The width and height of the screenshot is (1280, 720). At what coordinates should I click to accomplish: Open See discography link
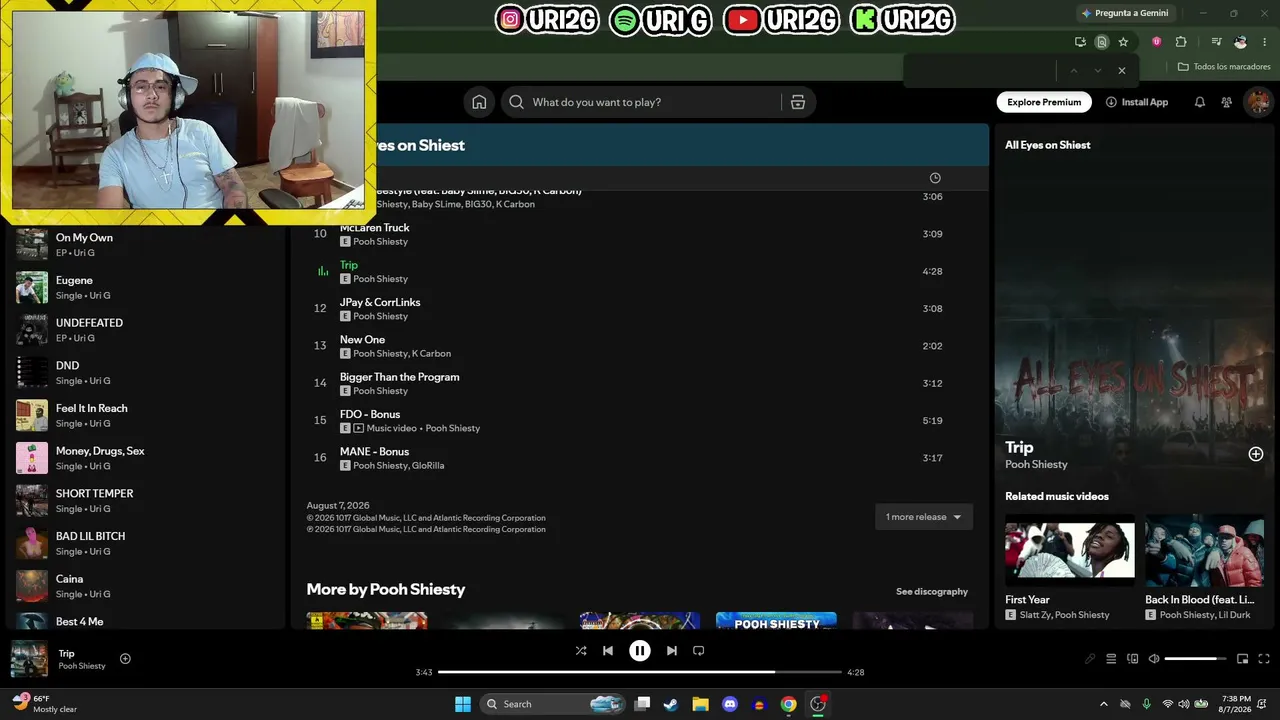[x=932, y=591]
